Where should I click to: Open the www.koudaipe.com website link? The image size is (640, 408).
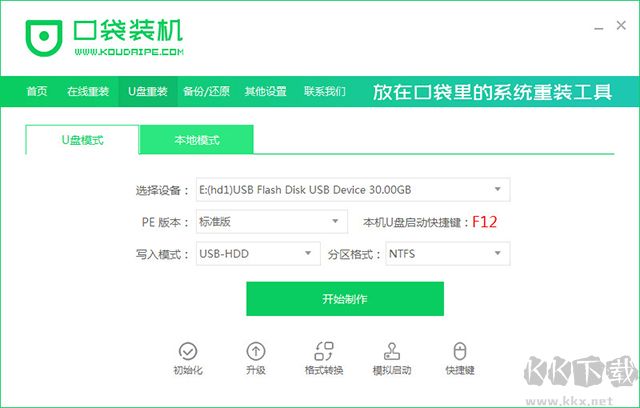pos(129,52)
